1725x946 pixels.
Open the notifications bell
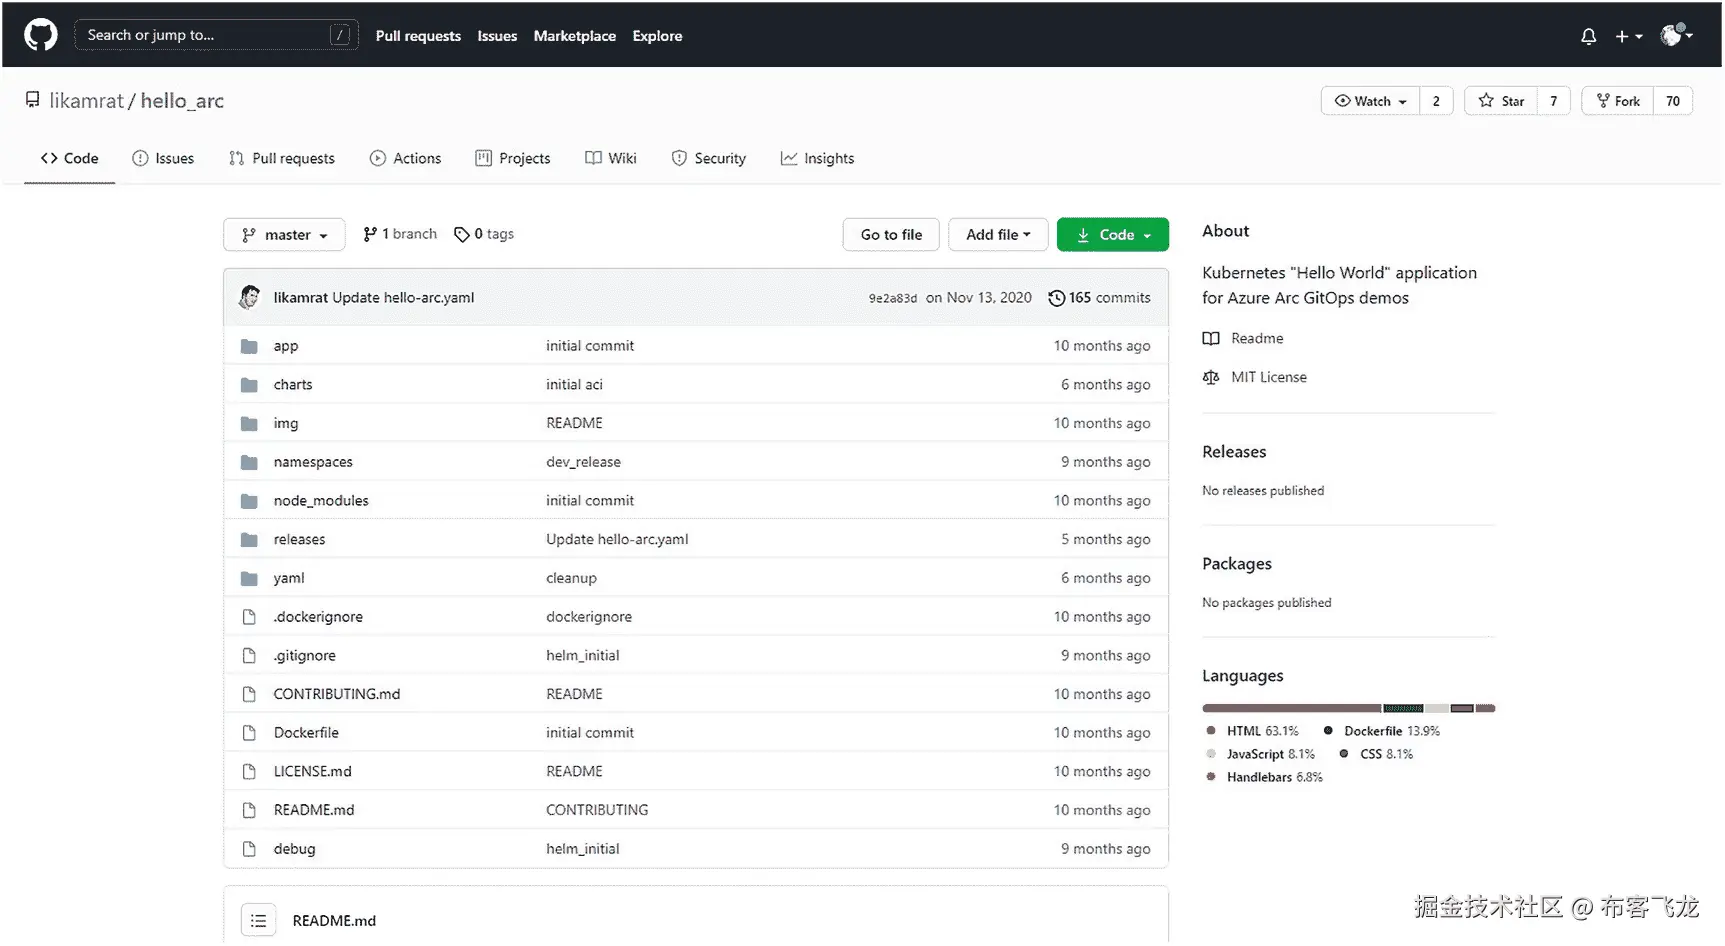click(1588, 36)
